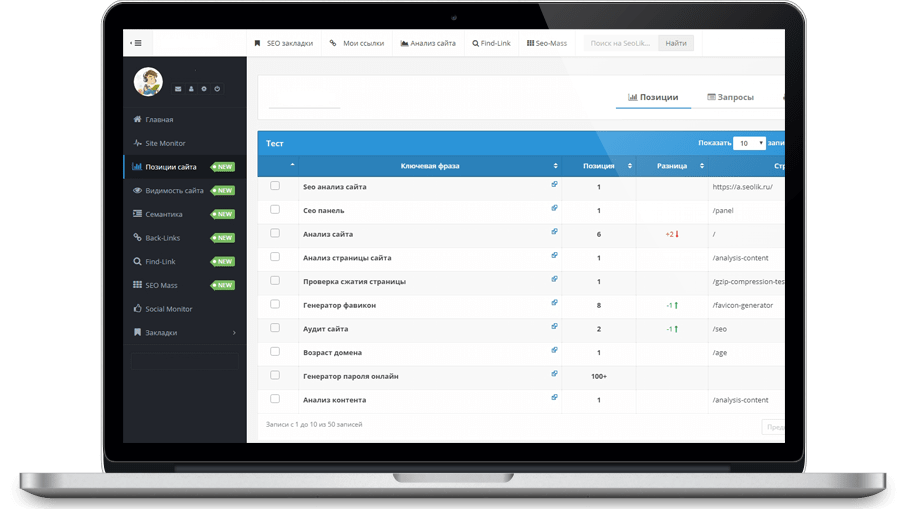The width and height of the screenshot is (903, 509).
Task: Click the /seo page link
Action: [719, 329]
